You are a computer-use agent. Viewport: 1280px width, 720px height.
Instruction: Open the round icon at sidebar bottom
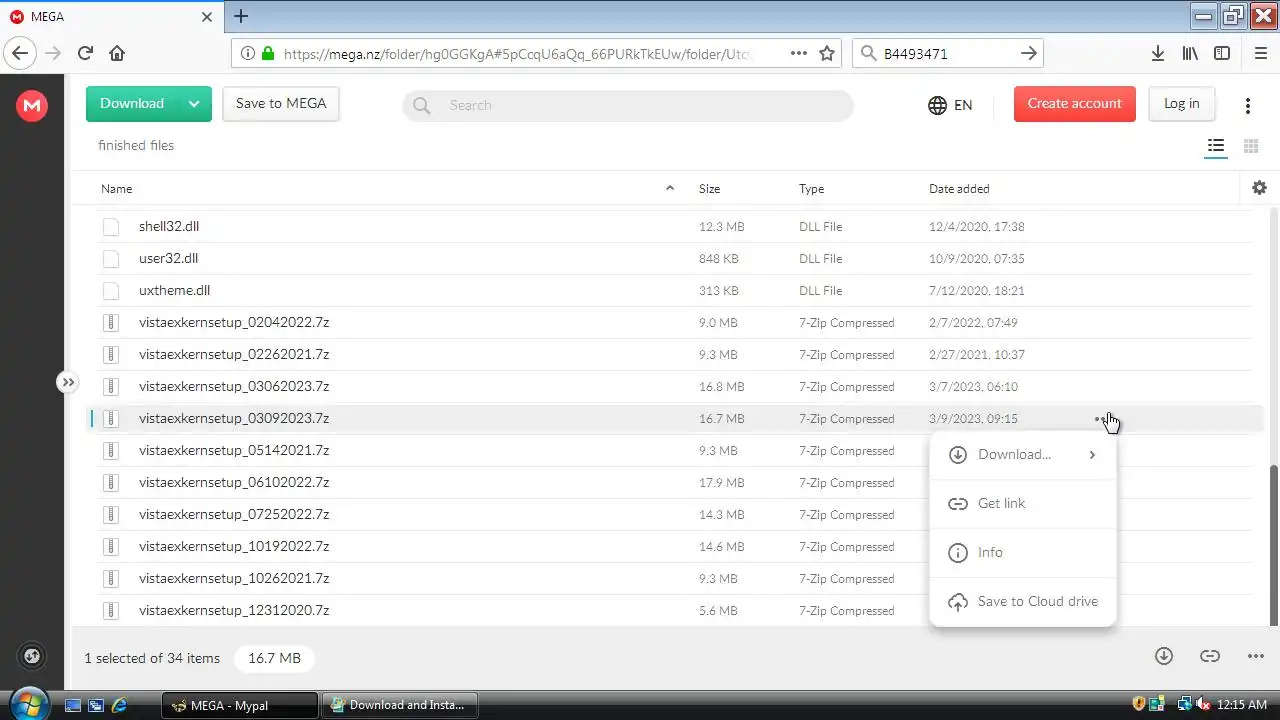coord(32,656)
